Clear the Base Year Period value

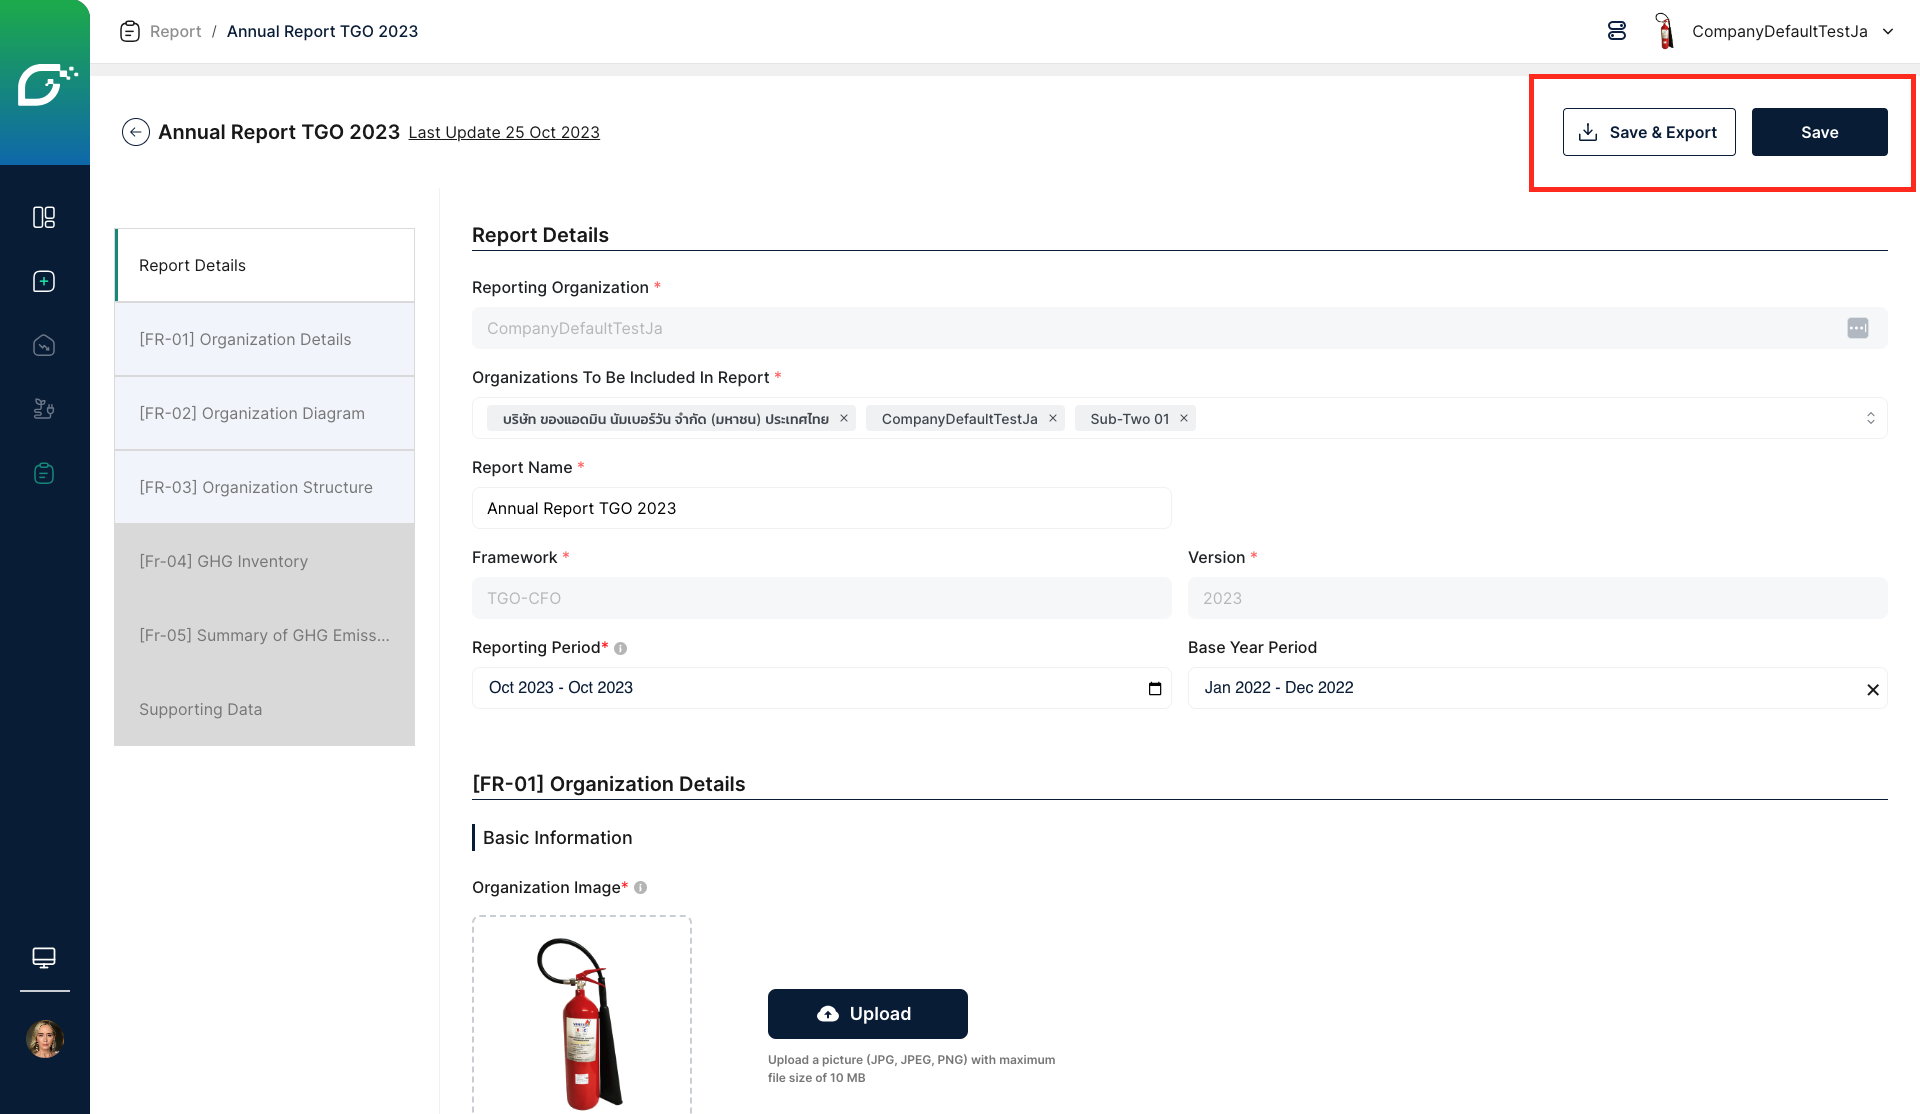(1873, 689)
